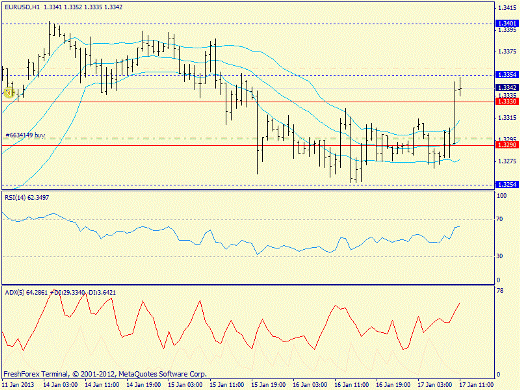This screenshot has height=390, width=520.
Task: Click the blue 1.3254 price level tag
Action: 507,184
